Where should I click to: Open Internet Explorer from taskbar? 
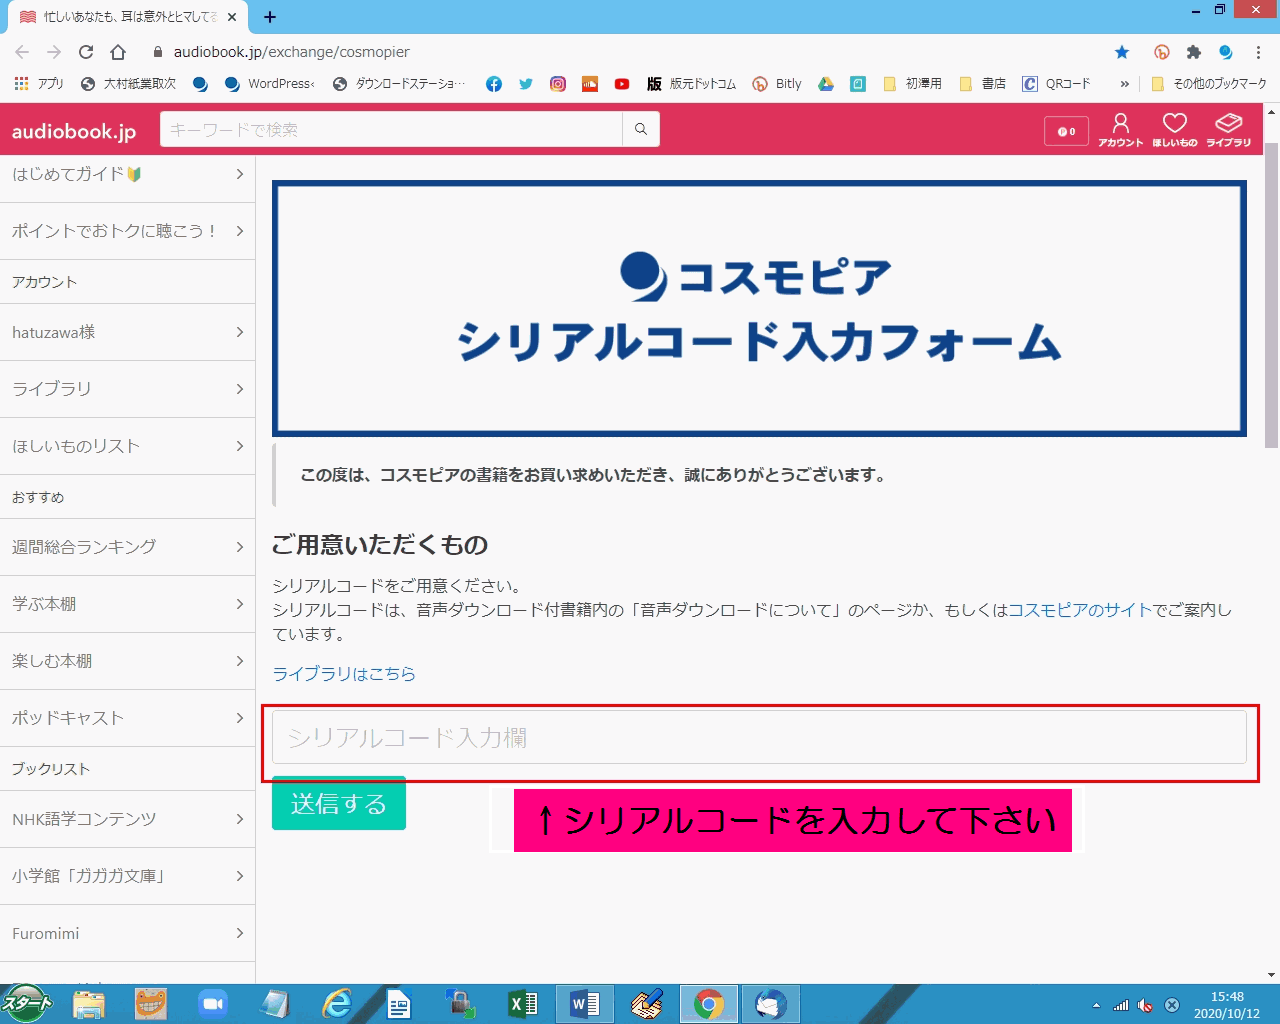click(x=337, y=1004)
